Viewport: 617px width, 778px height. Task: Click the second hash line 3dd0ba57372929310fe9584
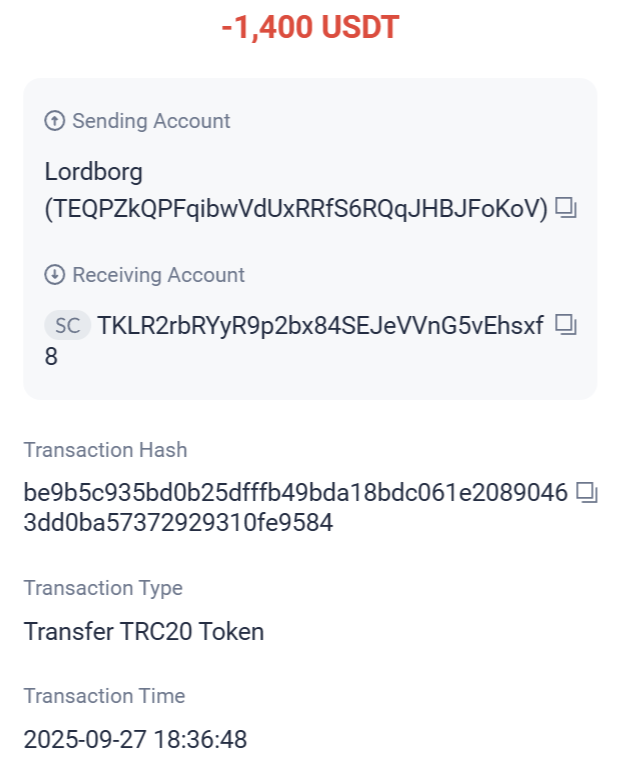178,522
